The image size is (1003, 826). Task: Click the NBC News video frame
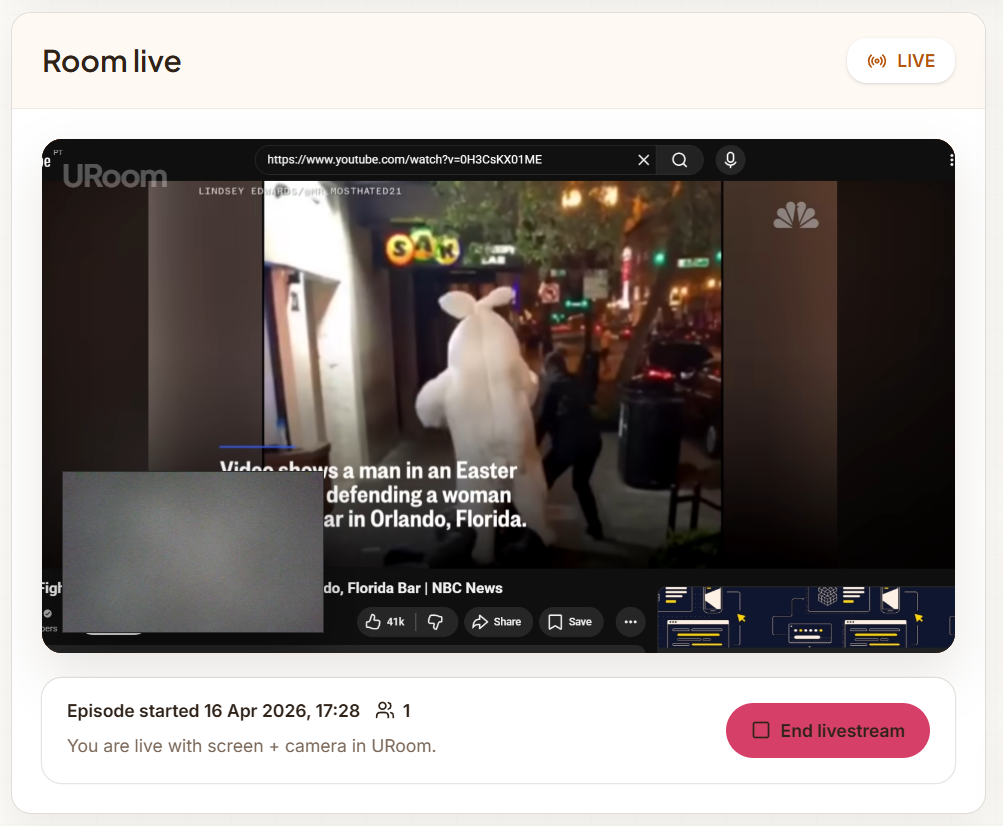click(x=493, y=374)
